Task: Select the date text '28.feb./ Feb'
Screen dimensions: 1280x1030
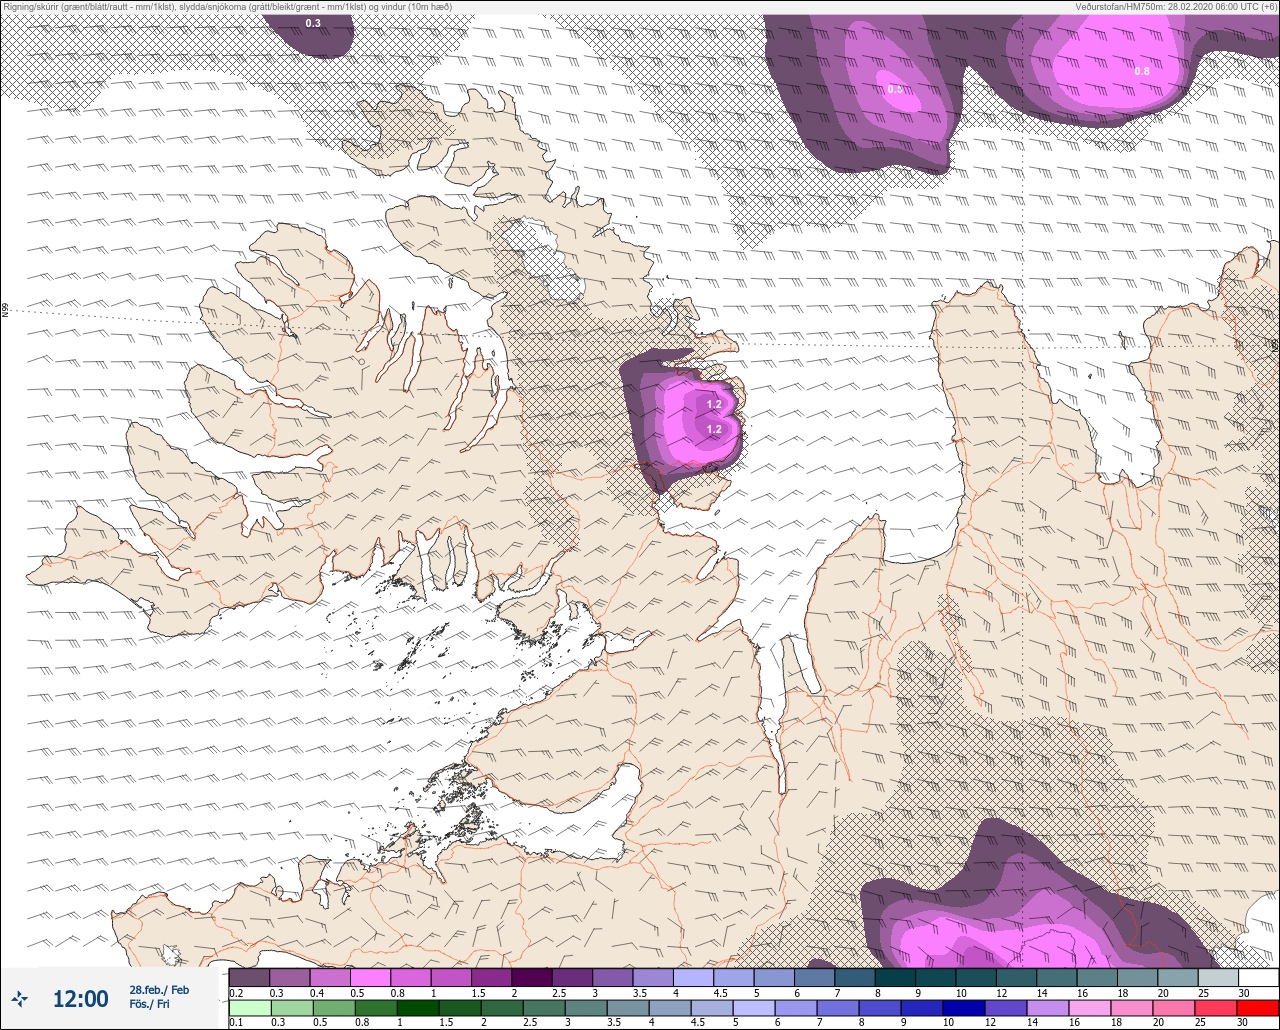Action: (159, 989)
